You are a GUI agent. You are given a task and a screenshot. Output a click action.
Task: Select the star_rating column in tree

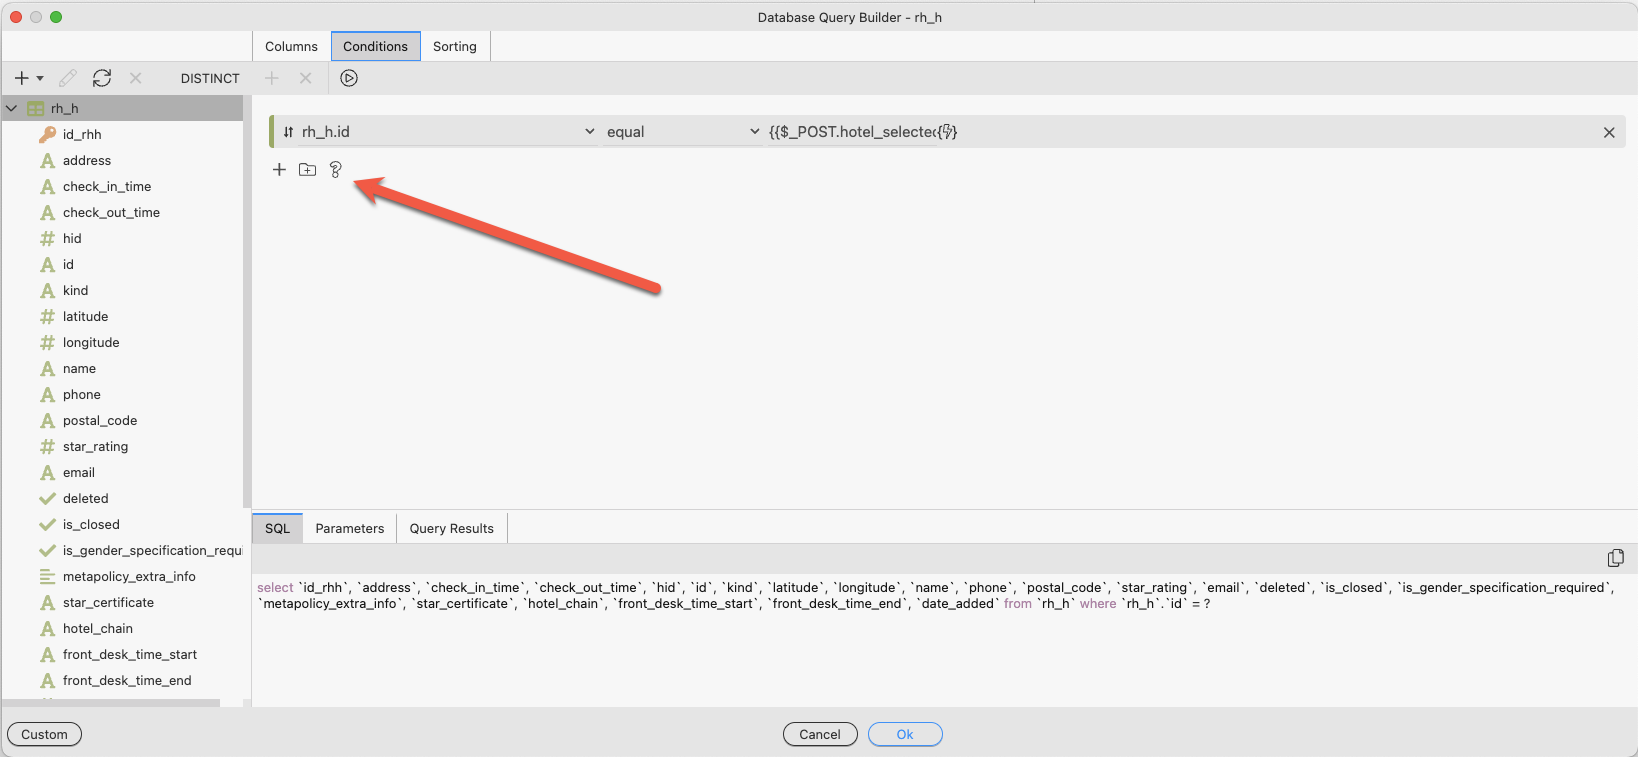(x=95, y=447)
